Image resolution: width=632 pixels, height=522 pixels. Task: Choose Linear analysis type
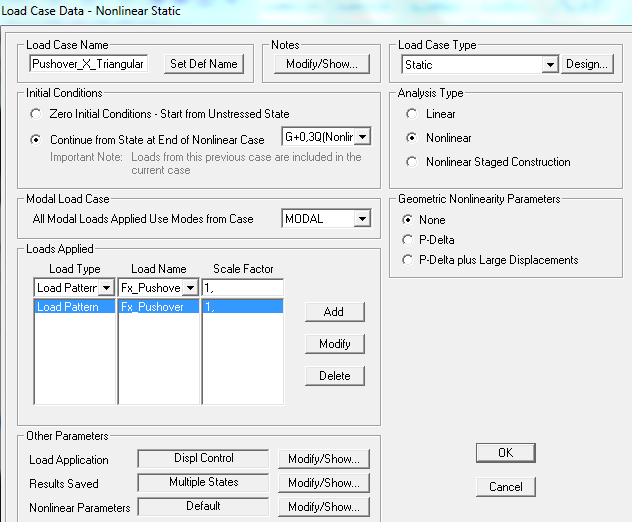click(x=411, y=114)
